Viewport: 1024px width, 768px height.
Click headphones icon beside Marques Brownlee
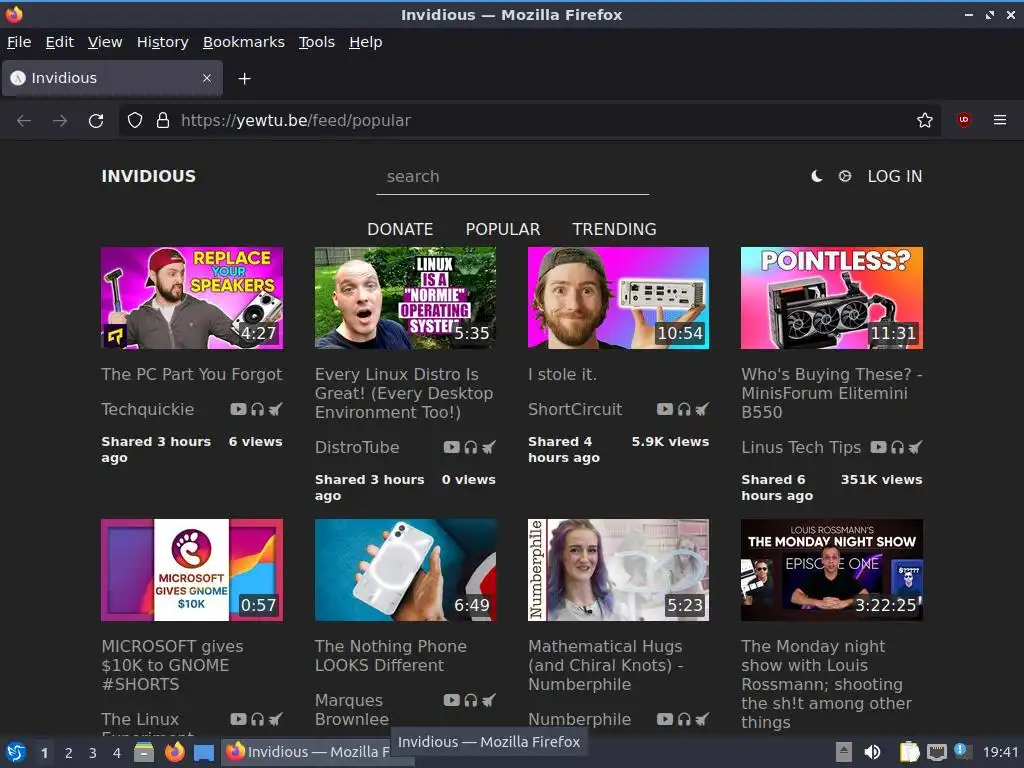(471, 700)
